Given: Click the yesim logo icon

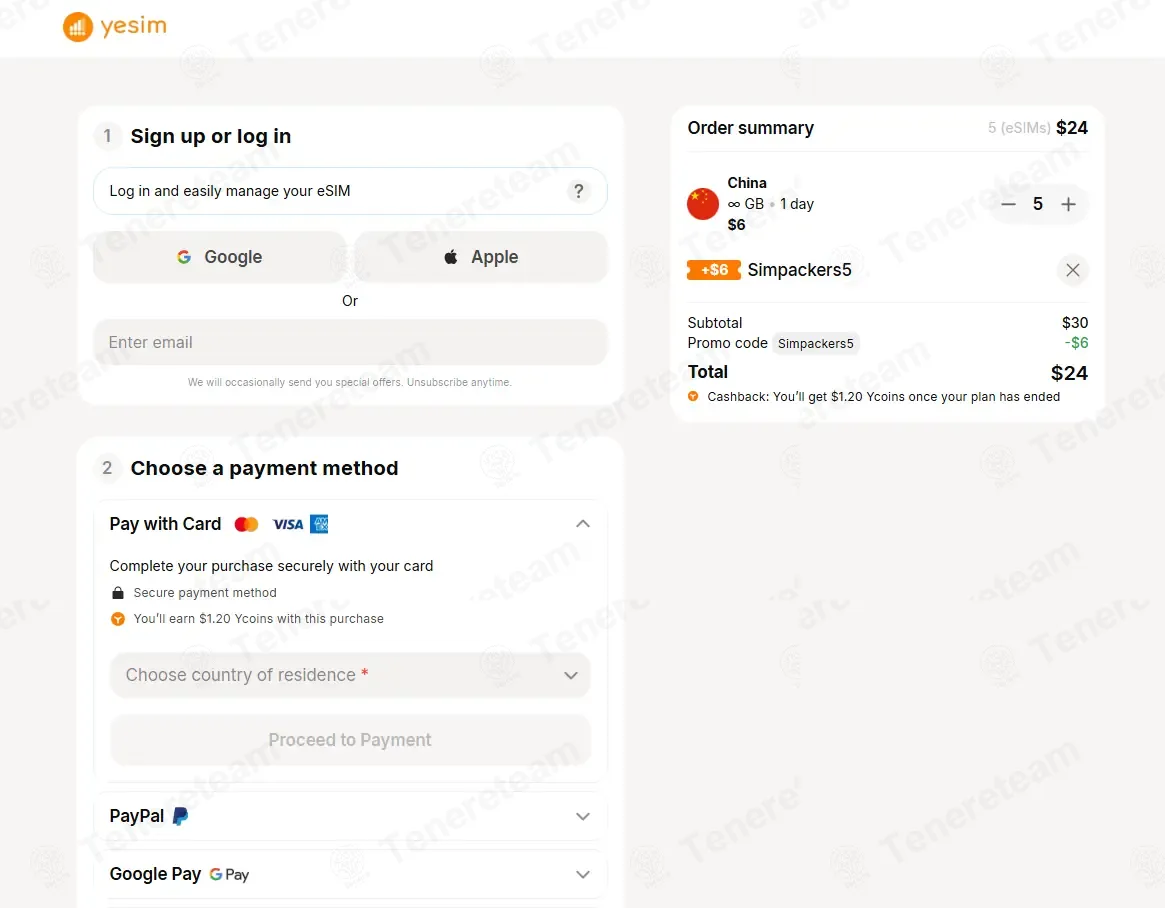Looking at the screenshot, I should click(x=77, y=27).
